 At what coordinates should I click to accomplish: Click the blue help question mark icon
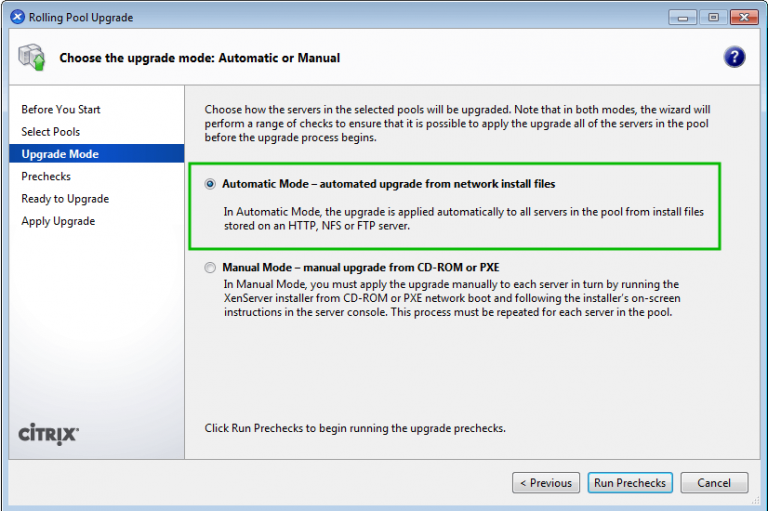click(734, 57)
